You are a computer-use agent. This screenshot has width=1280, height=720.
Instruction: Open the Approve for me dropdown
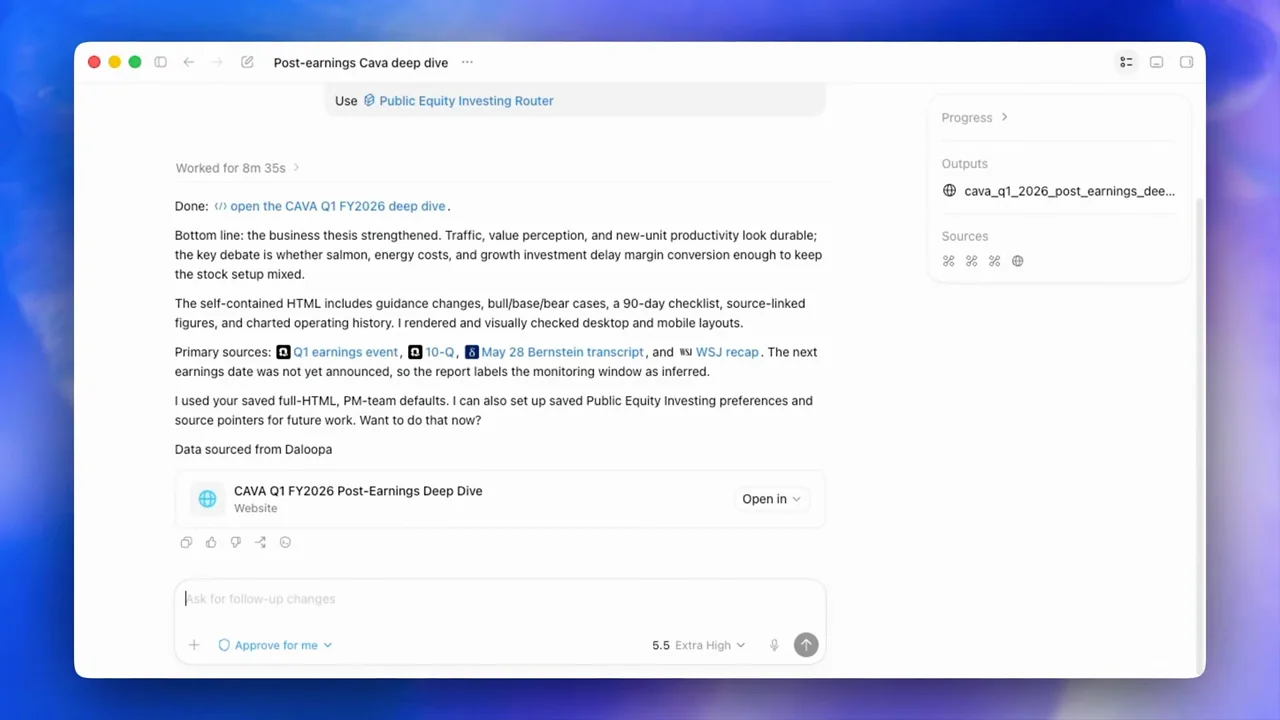point(275,645)
